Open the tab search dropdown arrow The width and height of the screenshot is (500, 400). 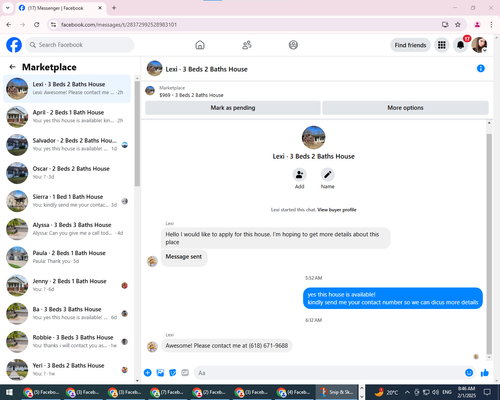tap(8, 8)
